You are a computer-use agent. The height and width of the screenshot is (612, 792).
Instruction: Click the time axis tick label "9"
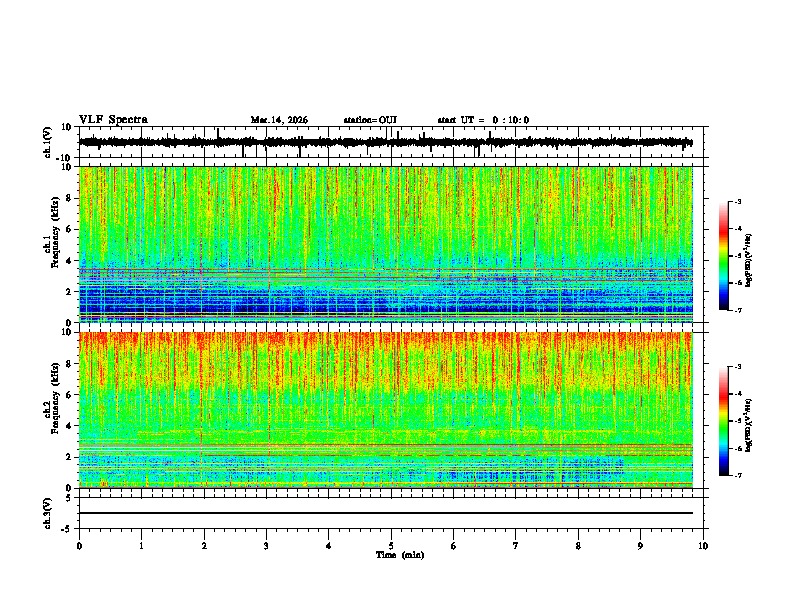click(x=641, y=546)
